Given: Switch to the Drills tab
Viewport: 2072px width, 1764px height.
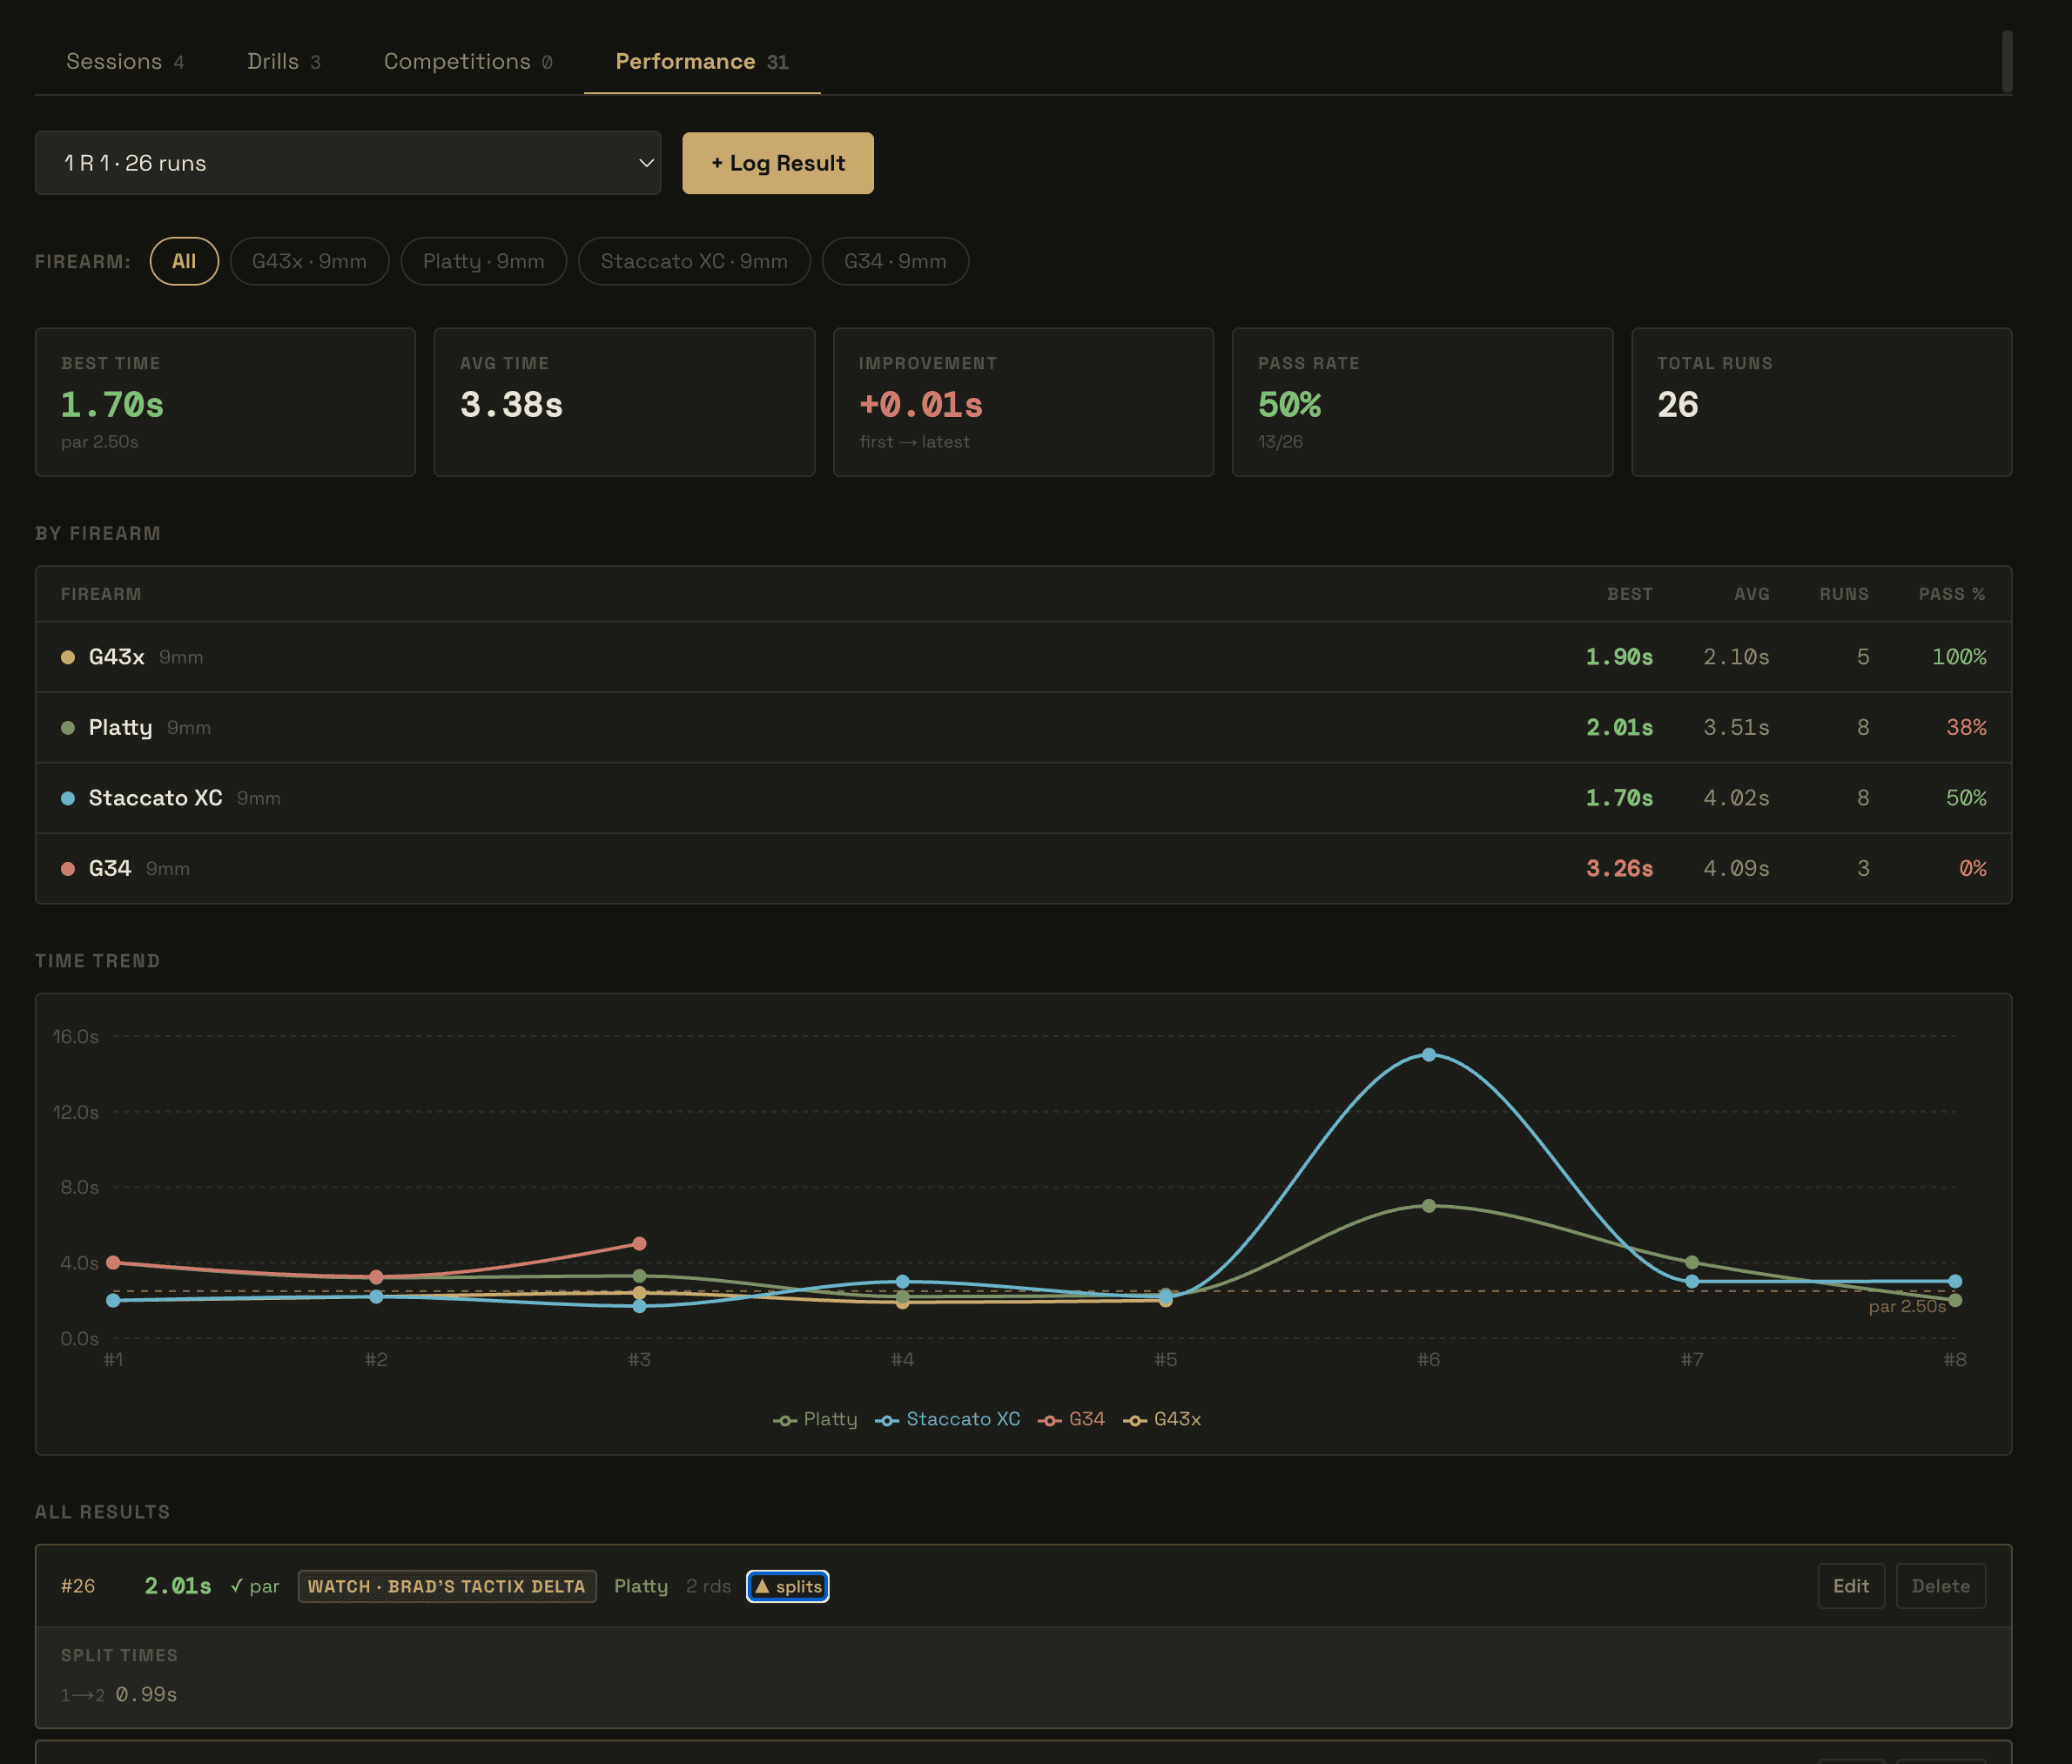Looking at the screenshot, I should [x=283, y=62].
